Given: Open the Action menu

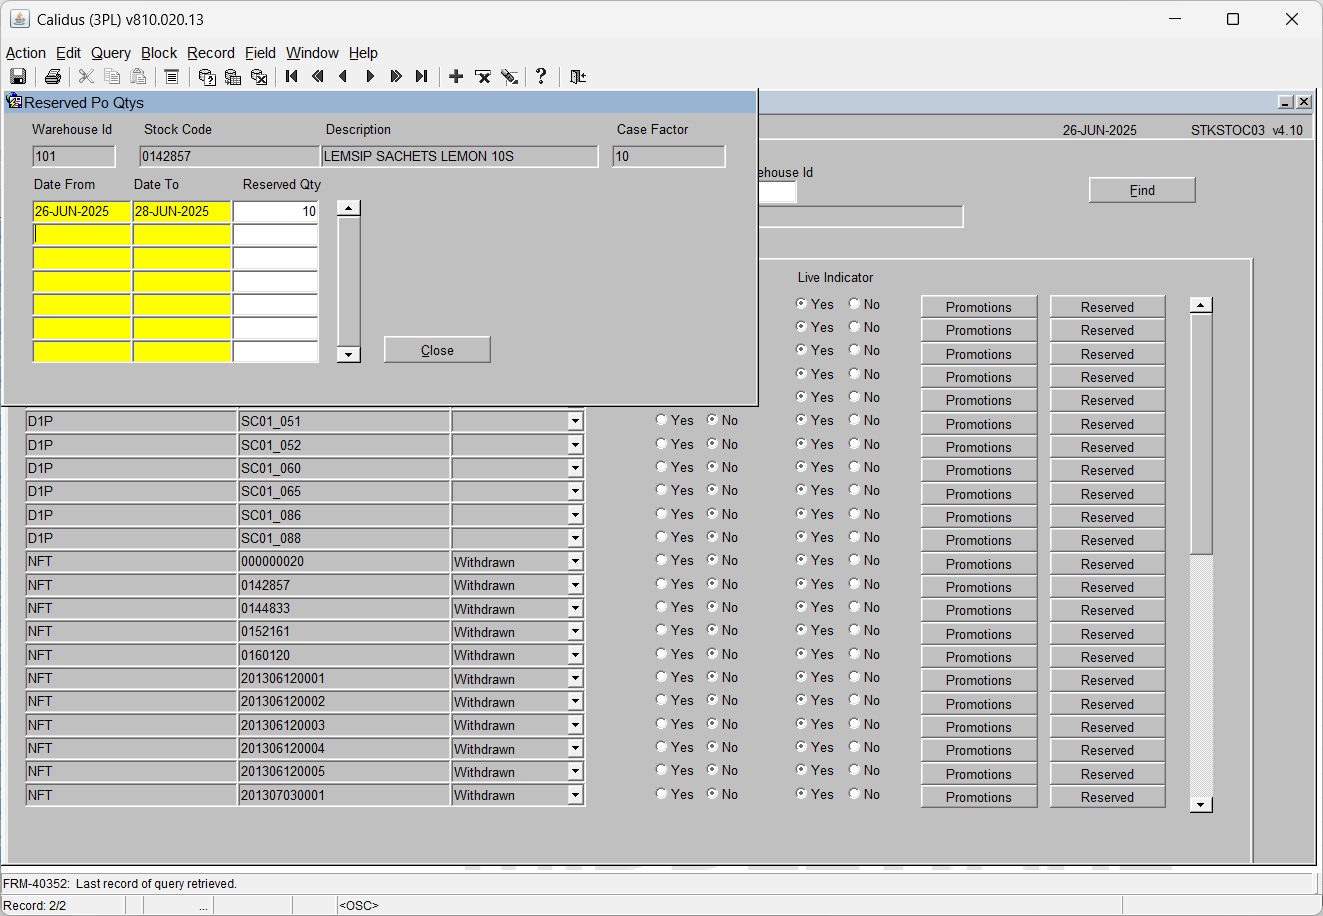Looking at the screenshot, I should tap(26, 53).
